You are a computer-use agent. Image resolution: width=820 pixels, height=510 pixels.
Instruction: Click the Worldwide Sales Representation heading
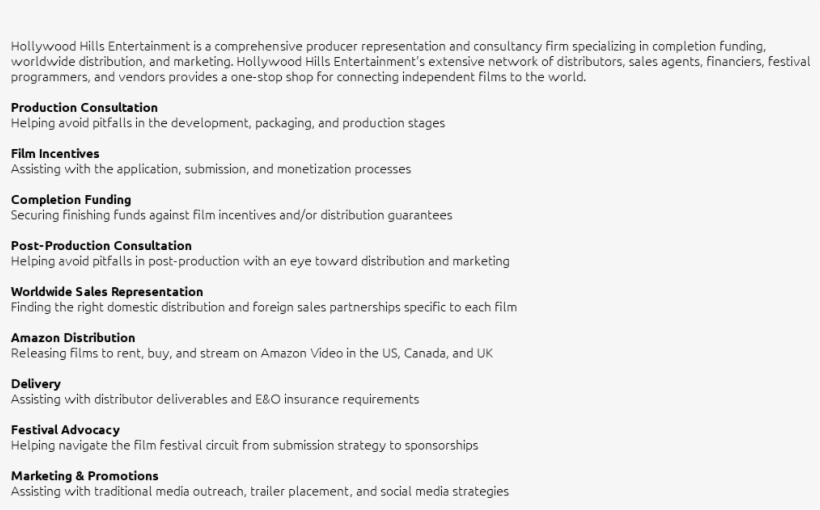click(x=107, y=292)
